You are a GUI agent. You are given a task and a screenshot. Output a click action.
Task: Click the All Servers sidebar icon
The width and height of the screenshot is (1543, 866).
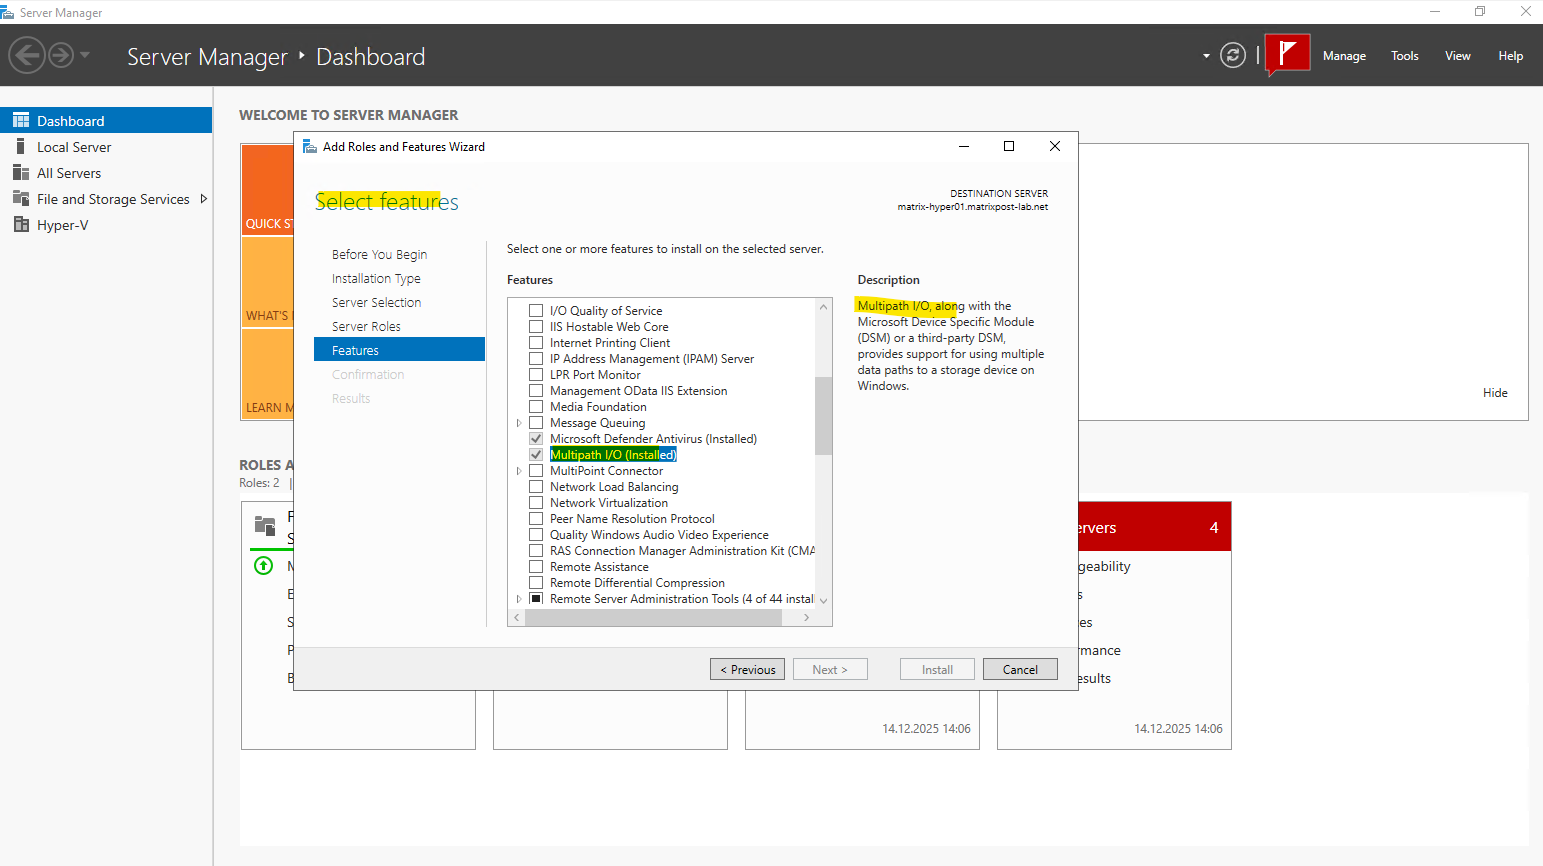coord(21,173)
